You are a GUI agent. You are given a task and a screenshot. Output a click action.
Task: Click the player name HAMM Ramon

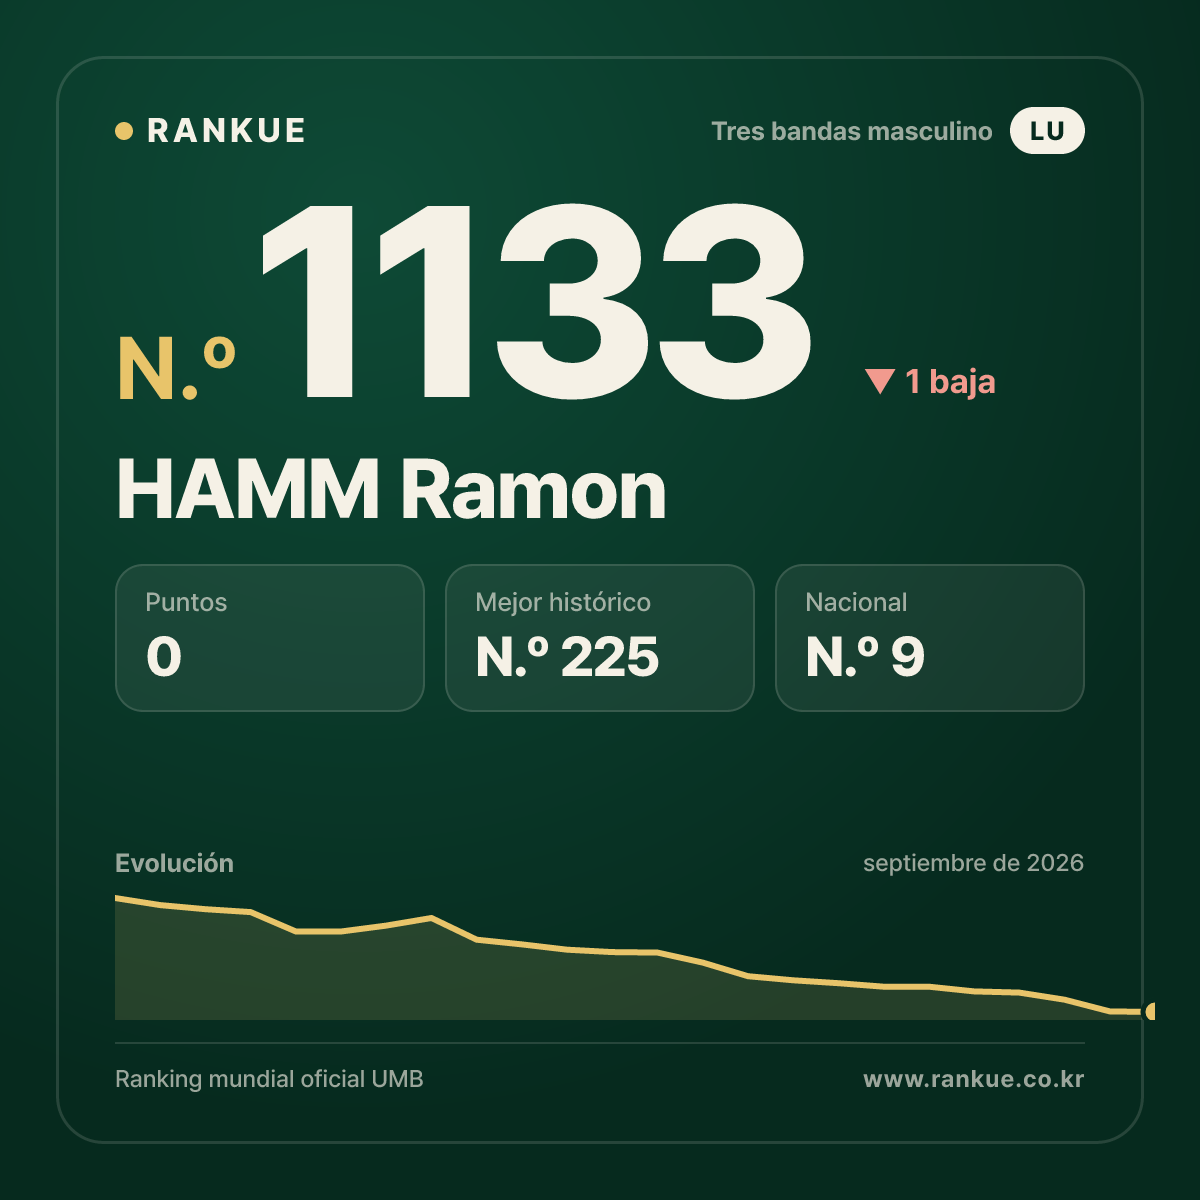click(391, 490)
